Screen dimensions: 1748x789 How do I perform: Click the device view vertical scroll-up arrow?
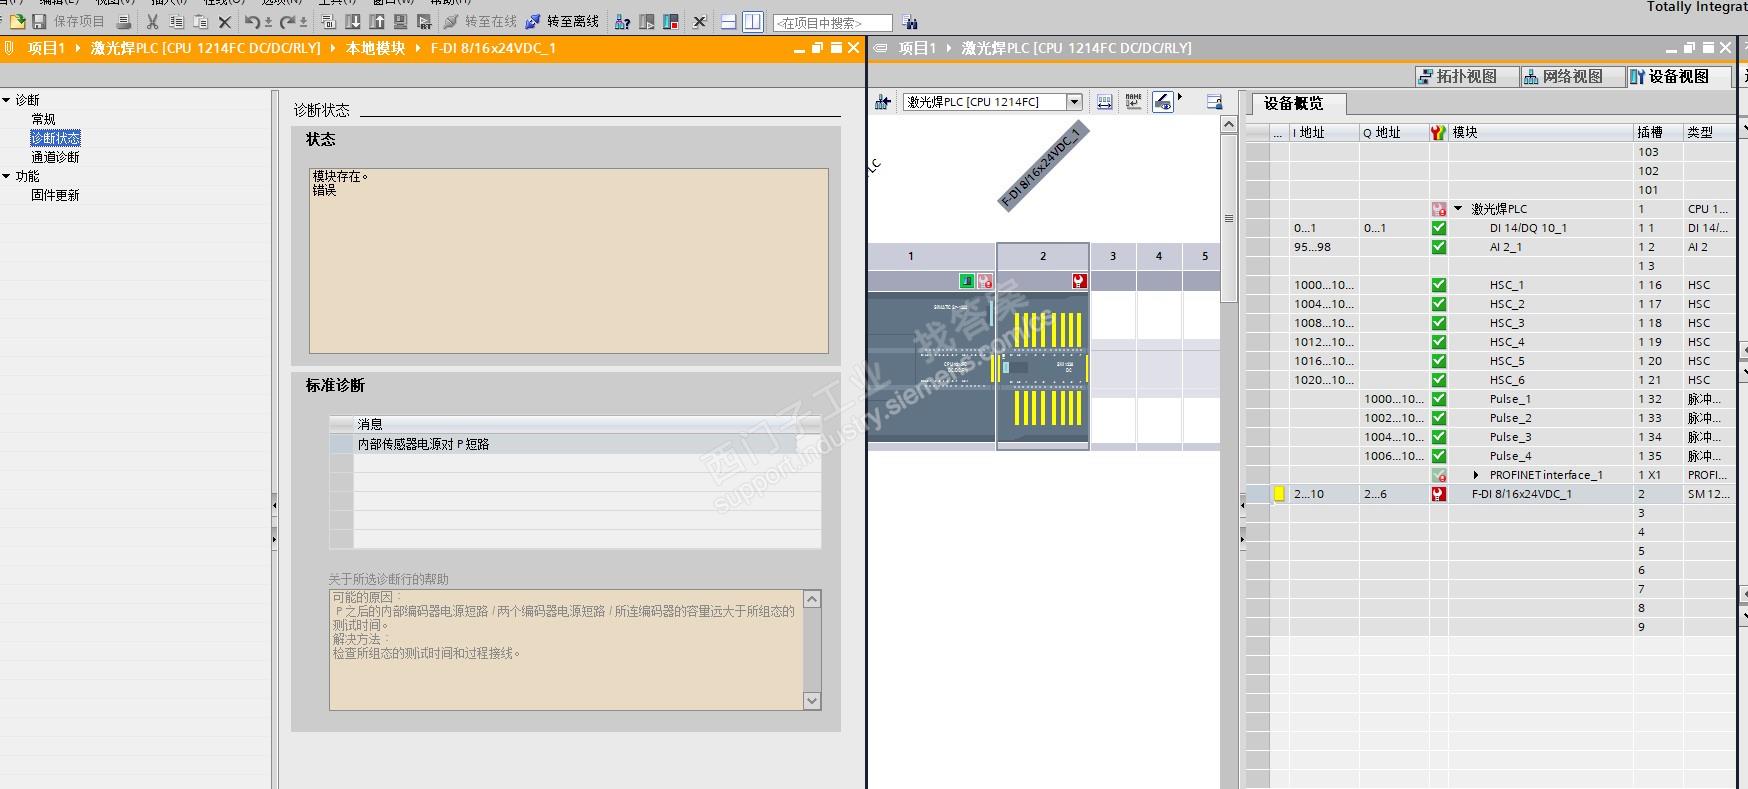(x=1229, y=124)
